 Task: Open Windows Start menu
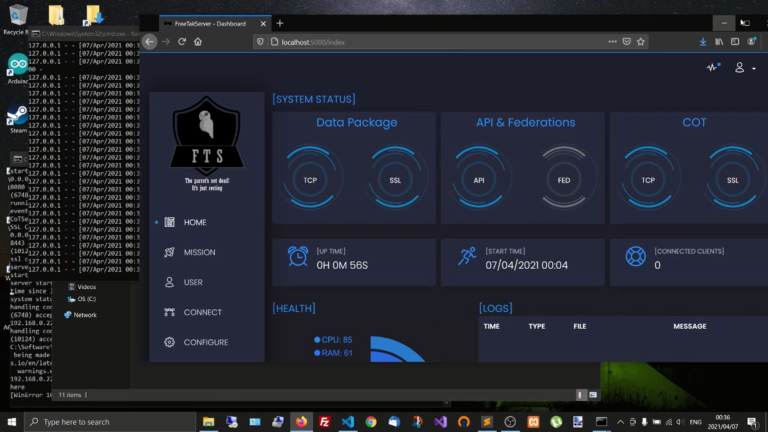pyautogui.click(x=12, y=422)
